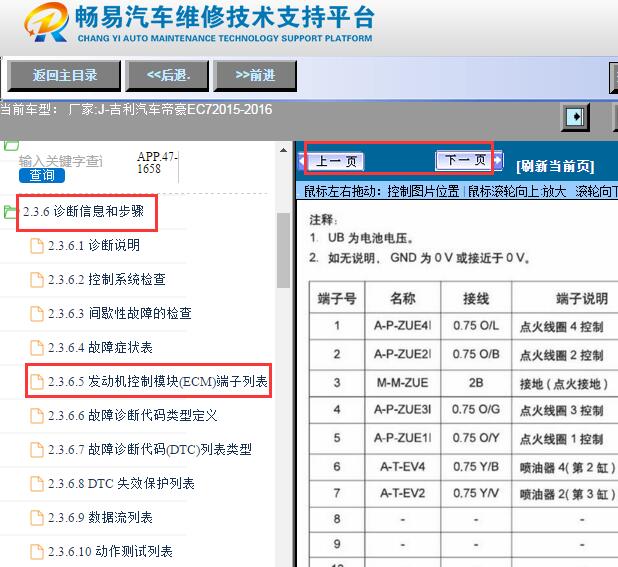The image size is (618, 567).
Task: Click the 喷油器 4(第 2 缸) cell
Action: pos(565,468)
